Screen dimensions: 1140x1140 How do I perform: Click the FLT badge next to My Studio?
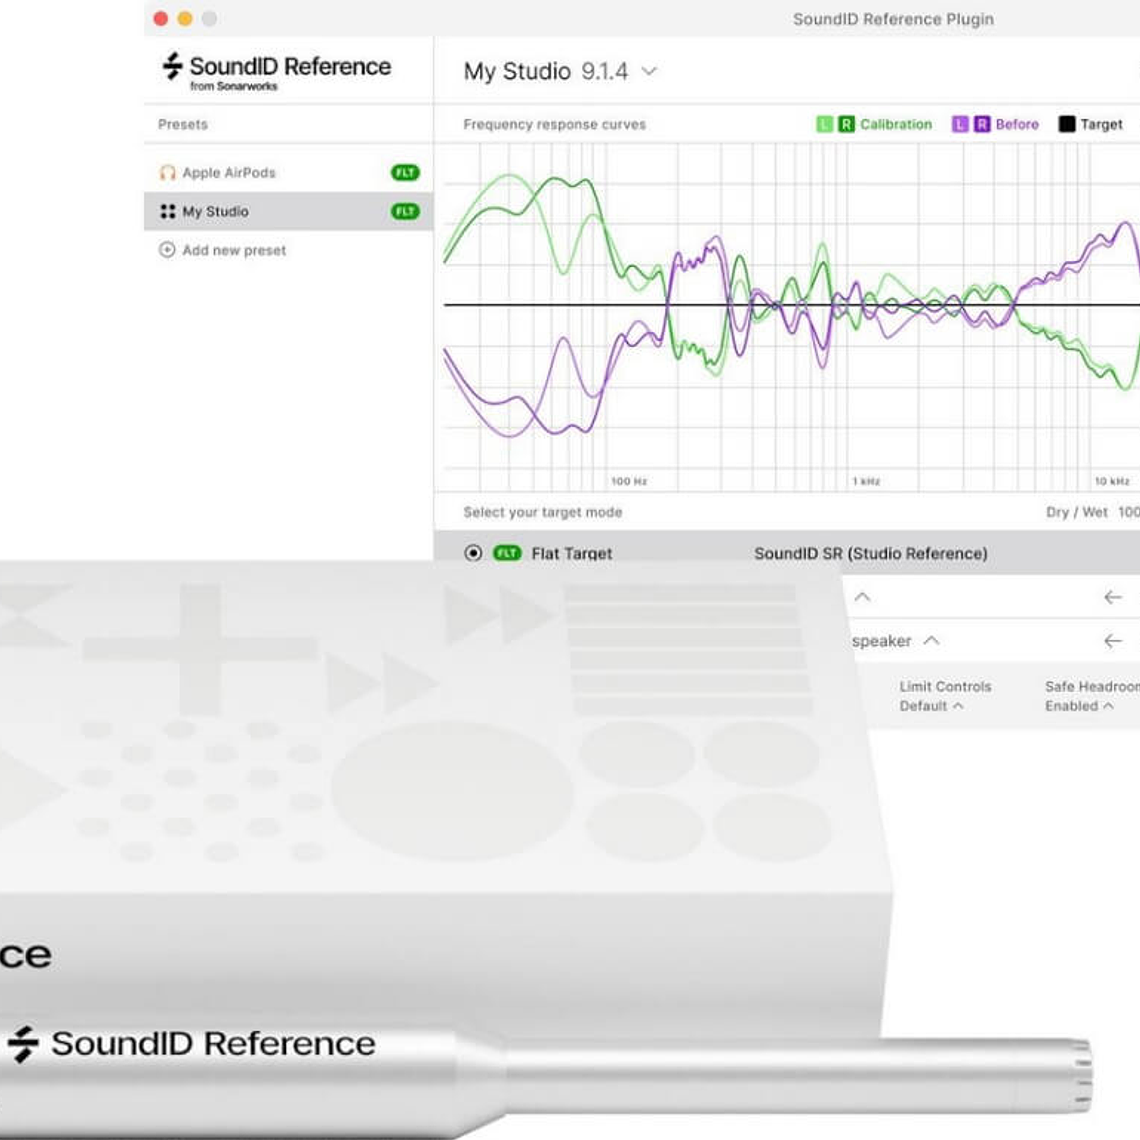coord(407,211)
